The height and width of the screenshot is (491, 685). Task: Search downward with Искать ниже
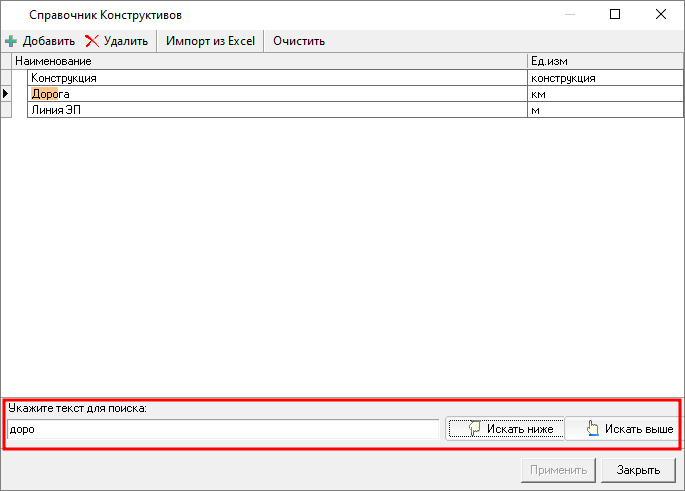[505, 429]
